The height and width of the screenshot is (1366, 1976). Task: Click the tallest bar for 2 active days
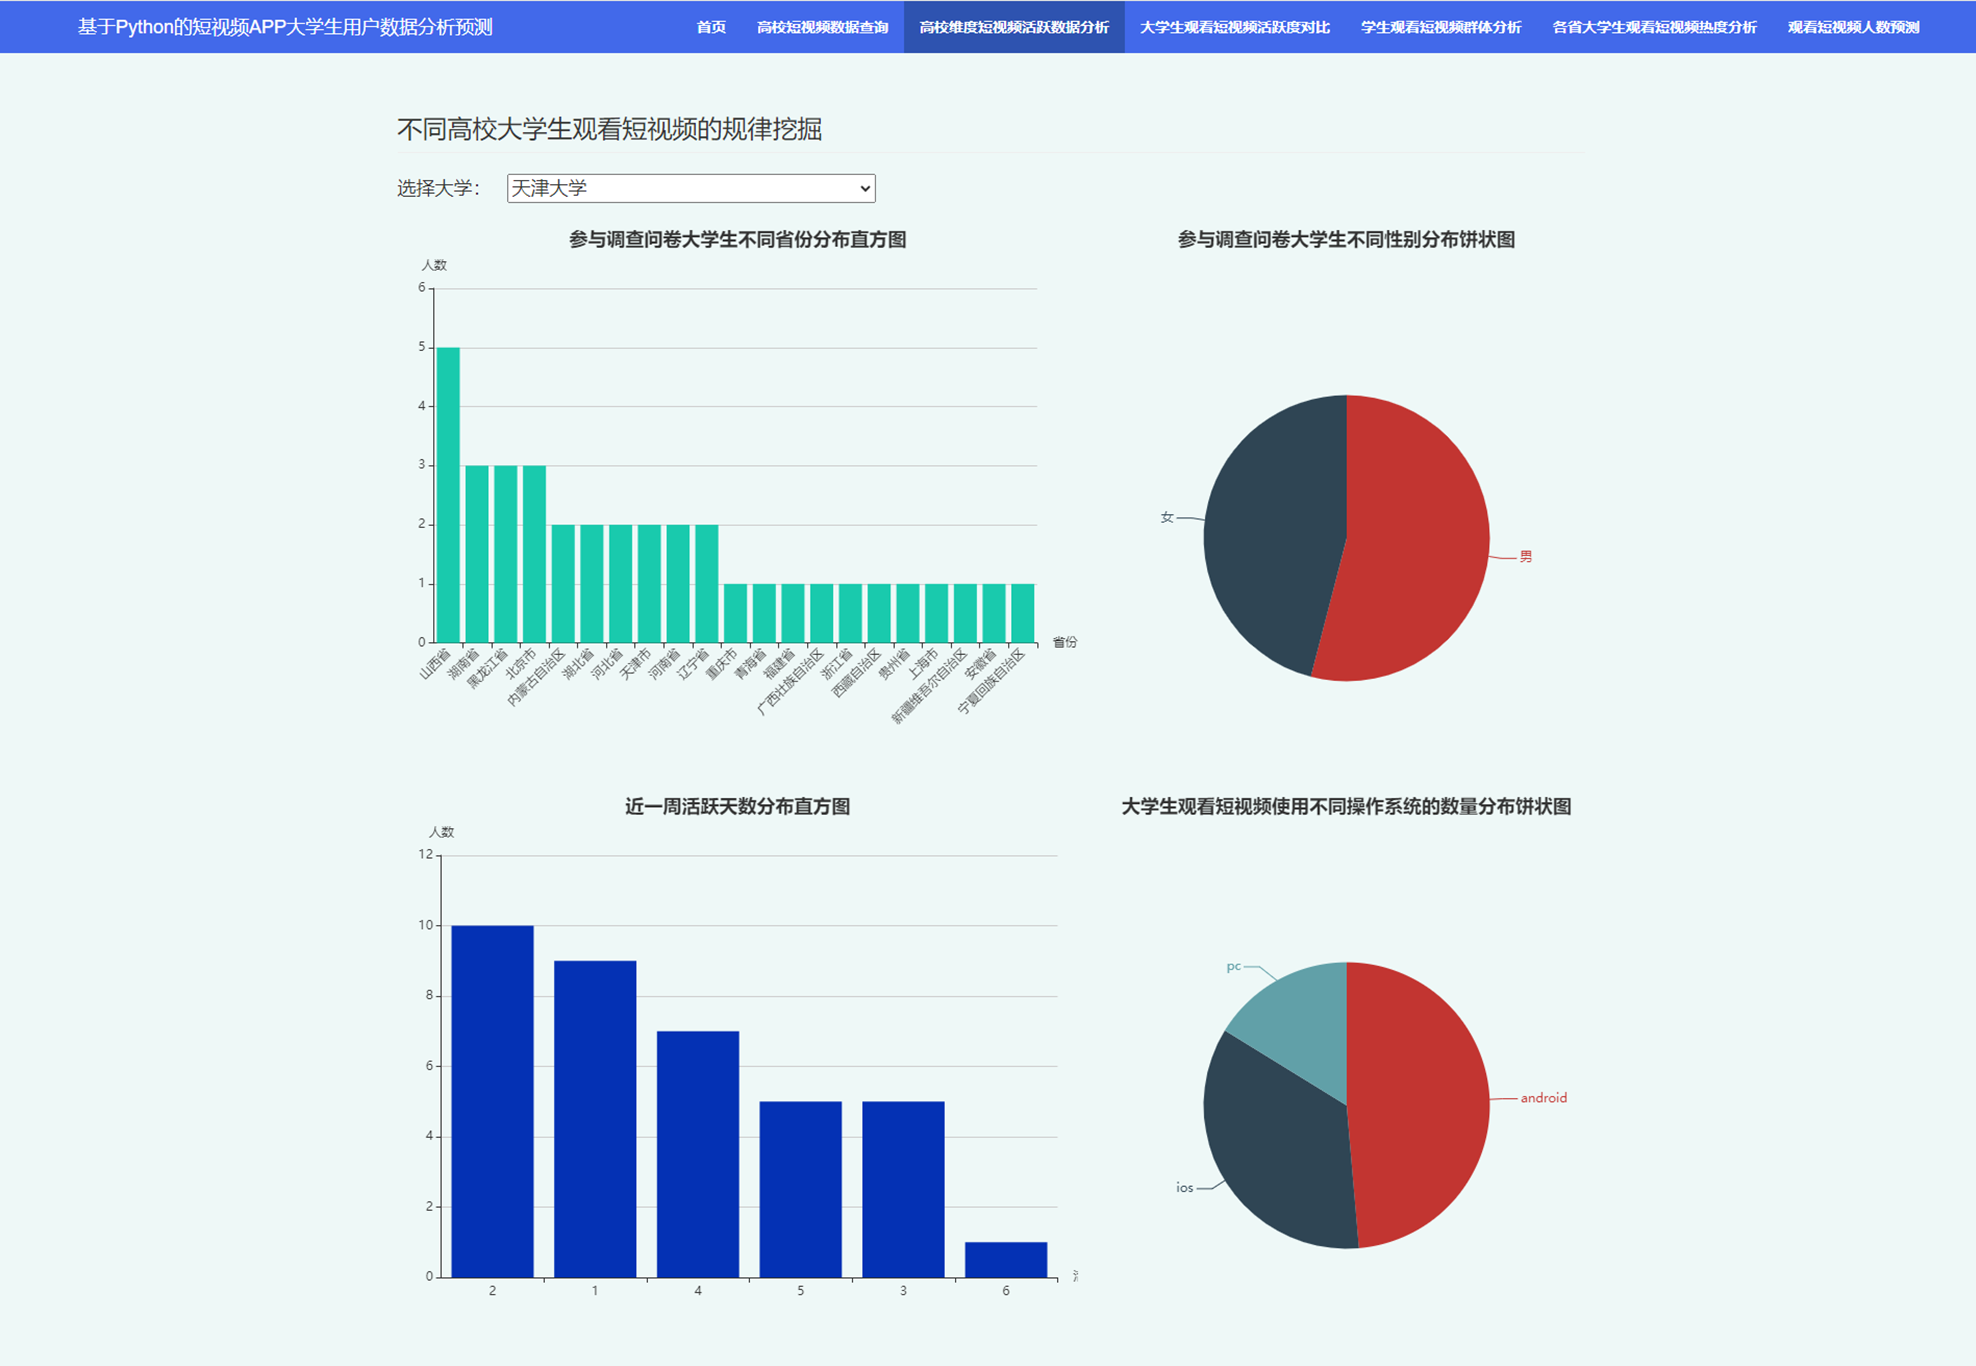[492, 1100]
